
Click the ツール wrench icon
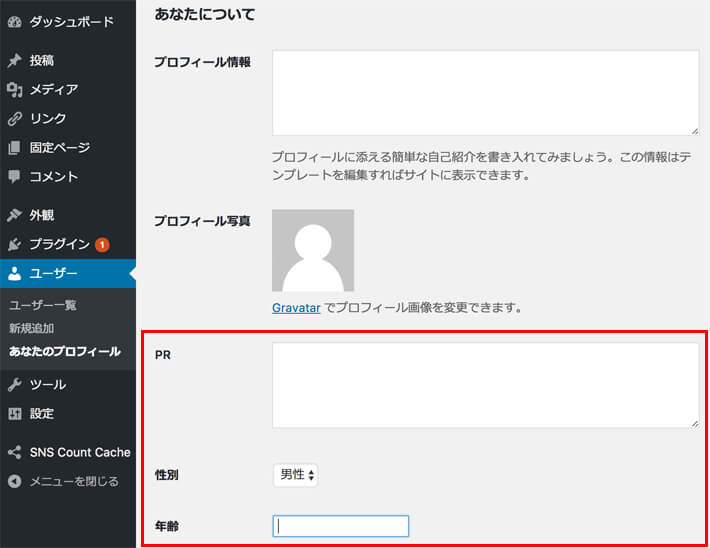click(x=15, y=385)
